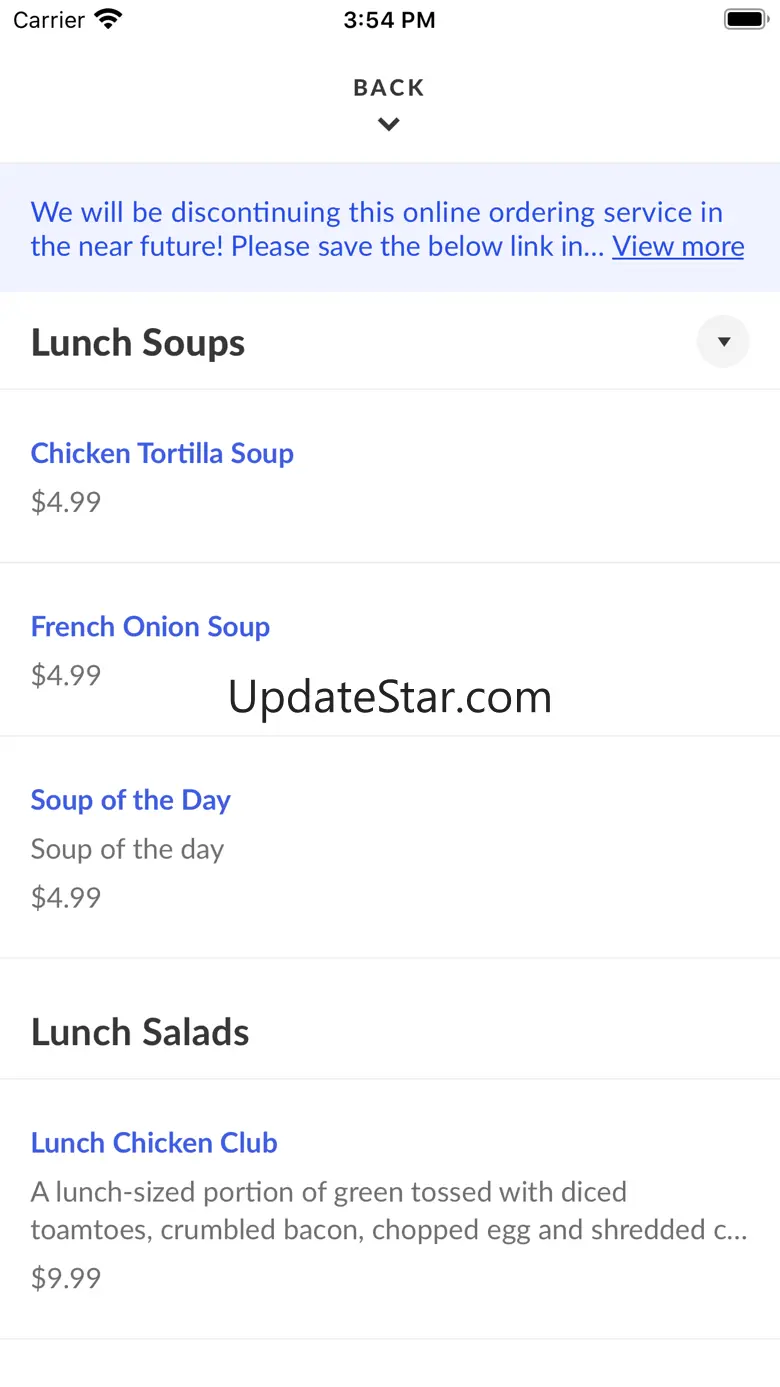Tap the battery icon in status bar
This screenshot has width=780, height=1387.
click(x=744, y=19)
